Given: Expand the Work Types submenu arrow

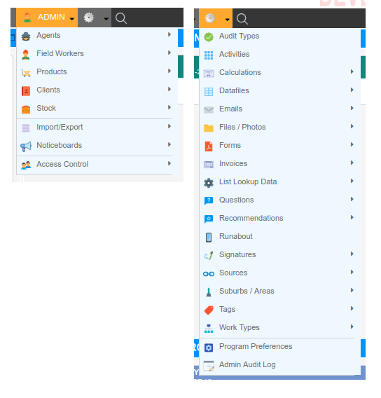Looking at the screenshot, I should pyautogui.click(x=352, y=327).
